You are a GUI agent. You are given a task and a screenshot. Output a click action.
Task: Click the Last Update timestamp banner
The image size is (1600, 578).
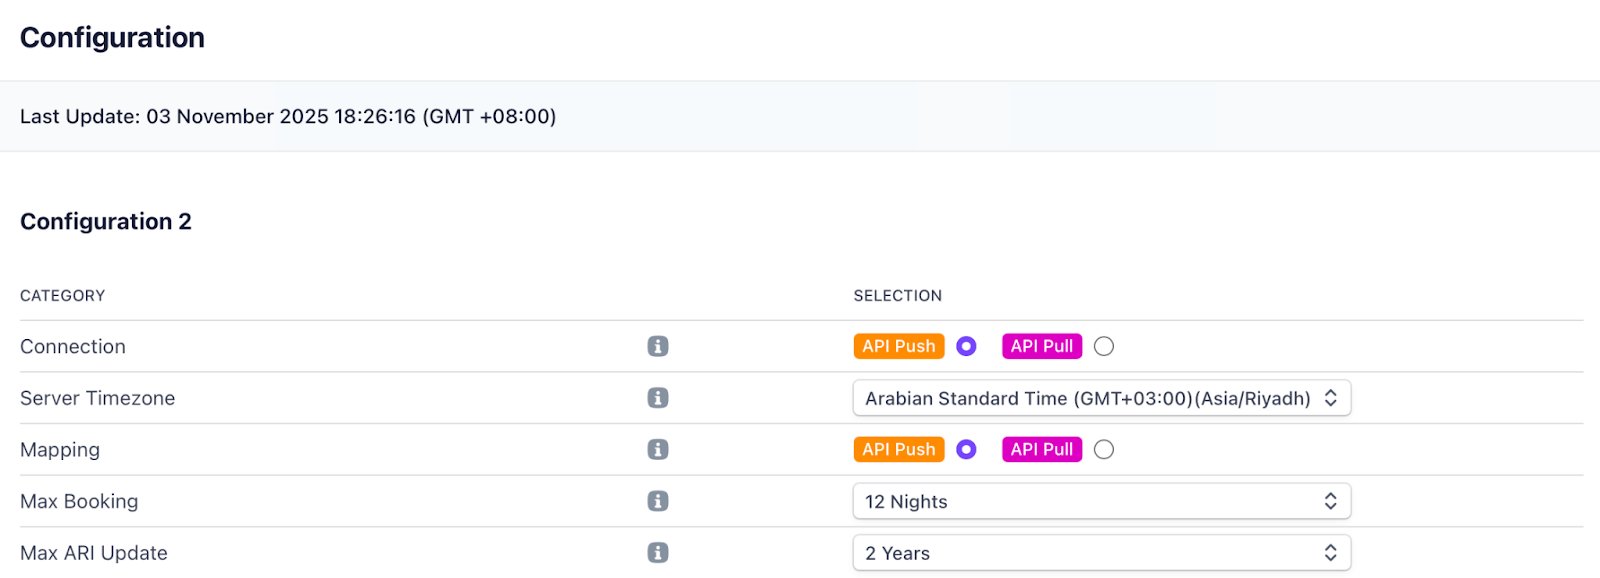288,117
